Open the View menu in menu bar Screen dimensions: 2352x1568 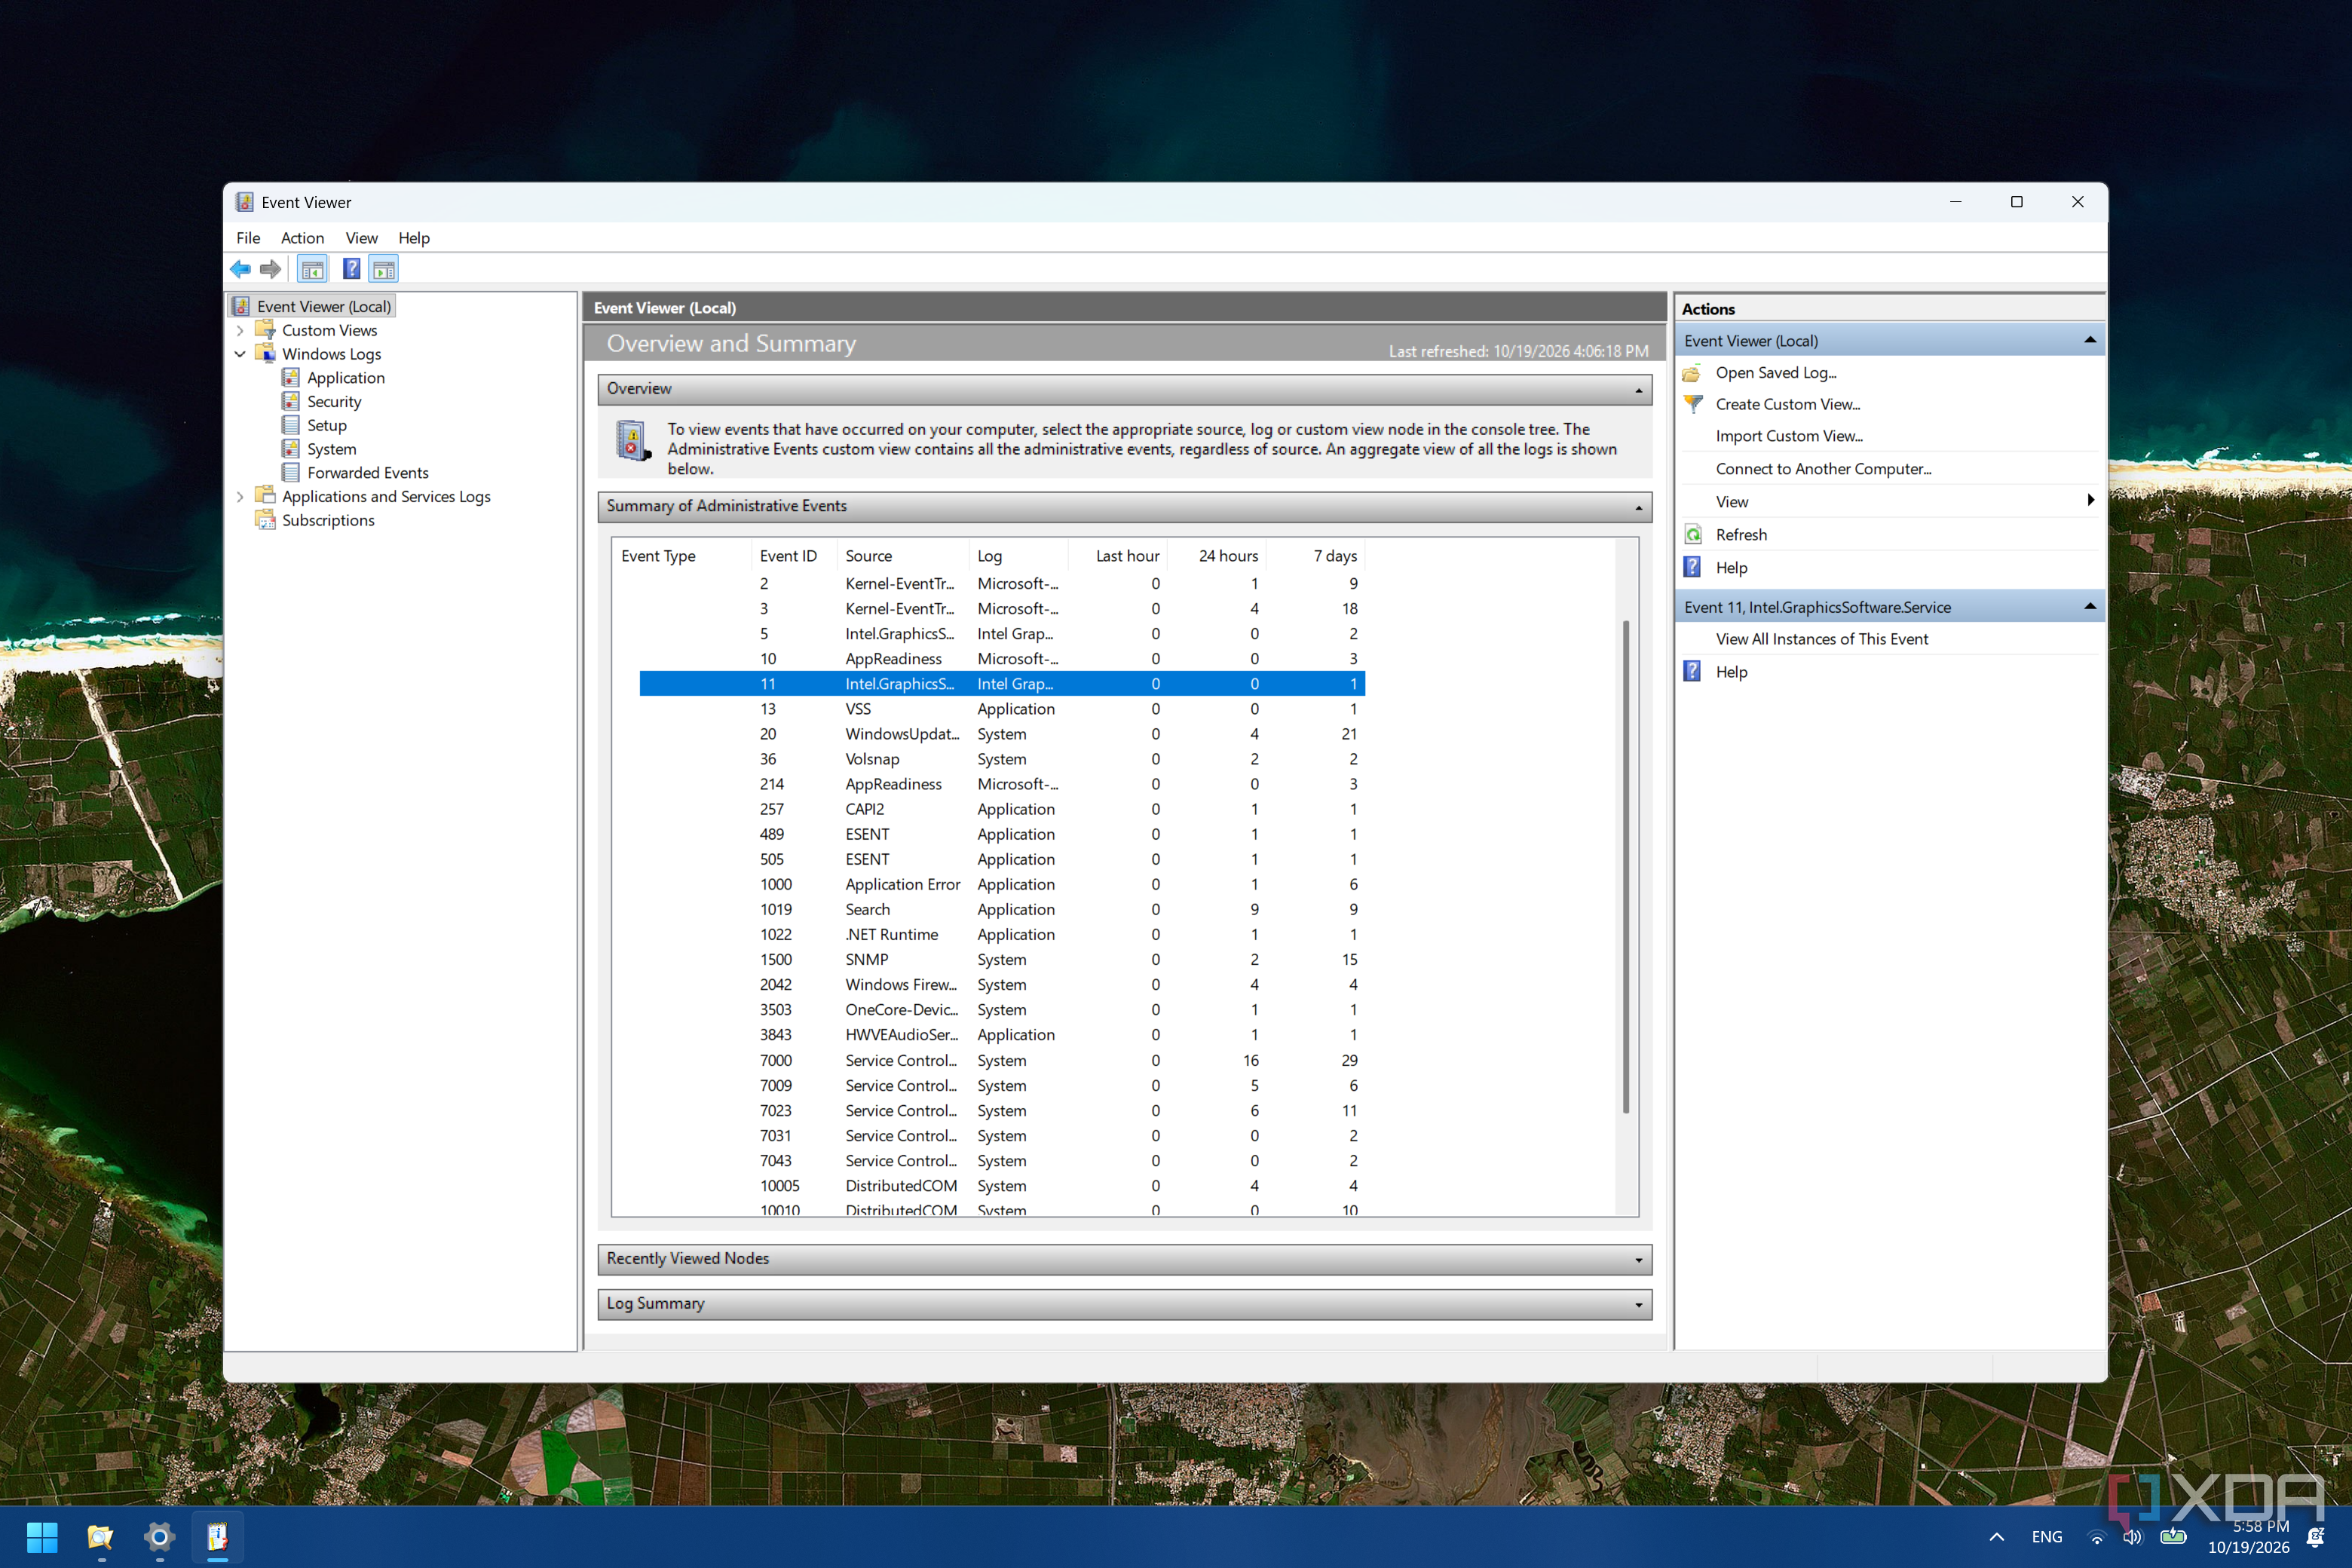click(361, 238)
